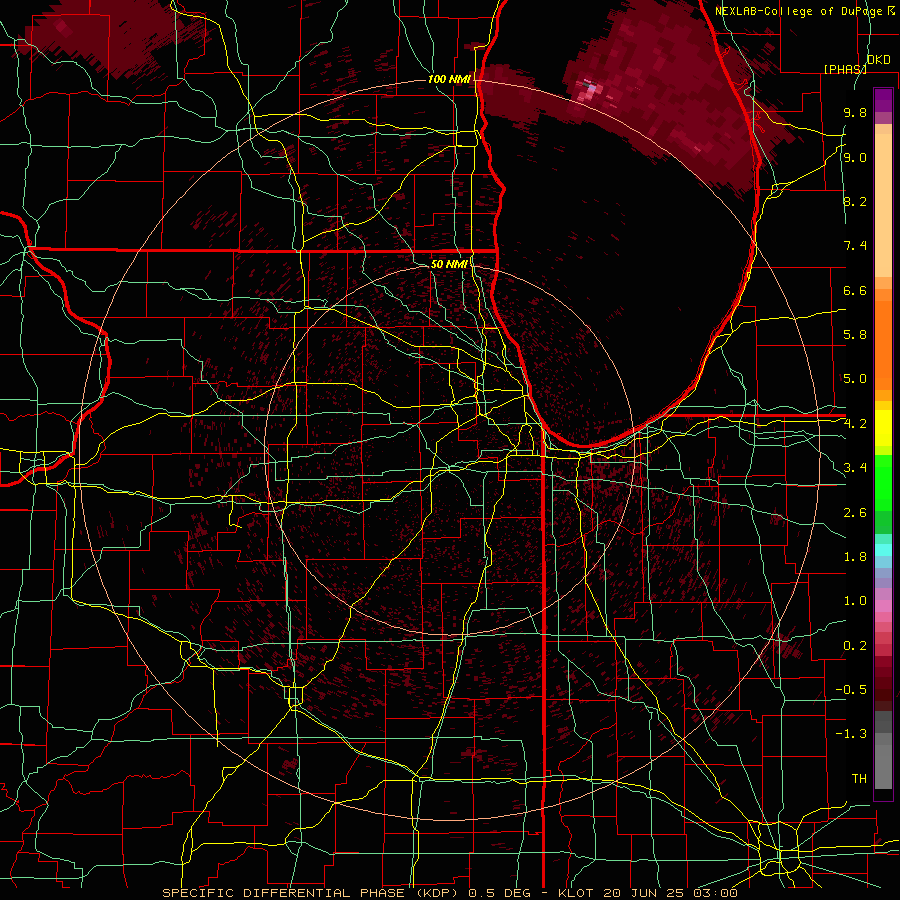Click the TH legend label

pyautogui.click(x=859, y=779)
